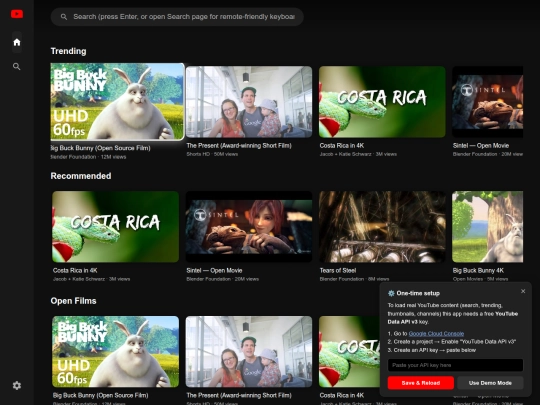
Task: Click 'Big Buck Bunny (Open Source Film)' title in Trending
Action: (101, 148)
